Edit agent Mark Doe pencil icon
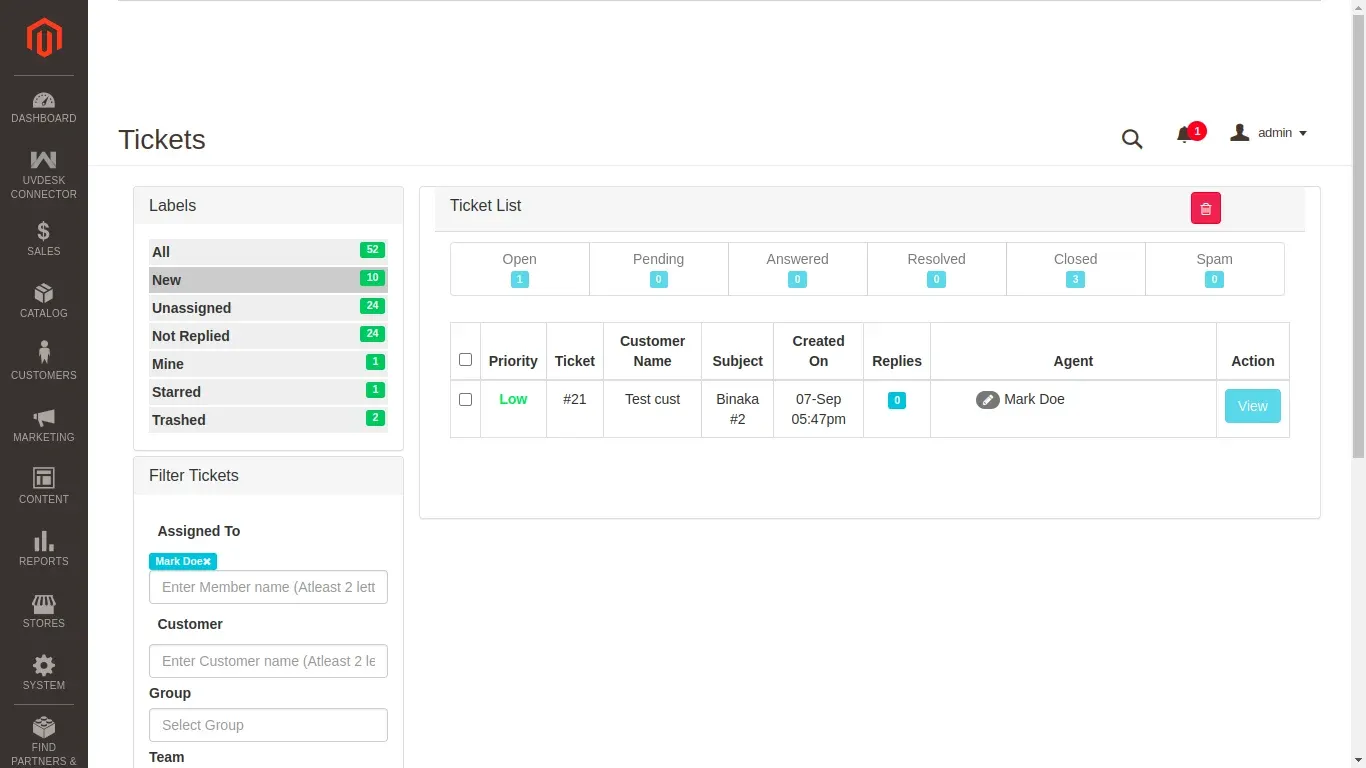 [988, 400]
